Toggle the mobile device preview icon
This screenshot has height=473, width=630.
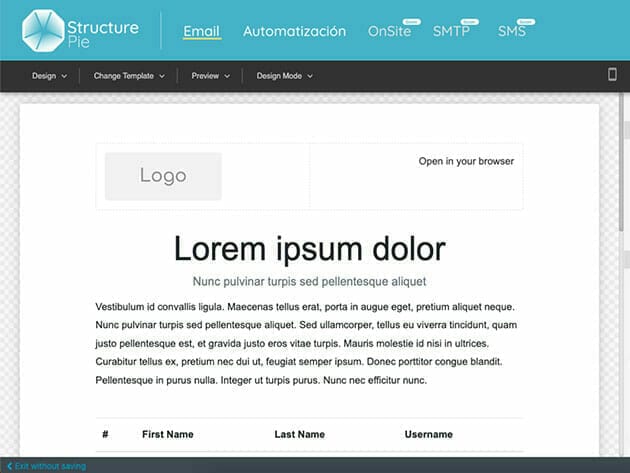click(612, 75)
